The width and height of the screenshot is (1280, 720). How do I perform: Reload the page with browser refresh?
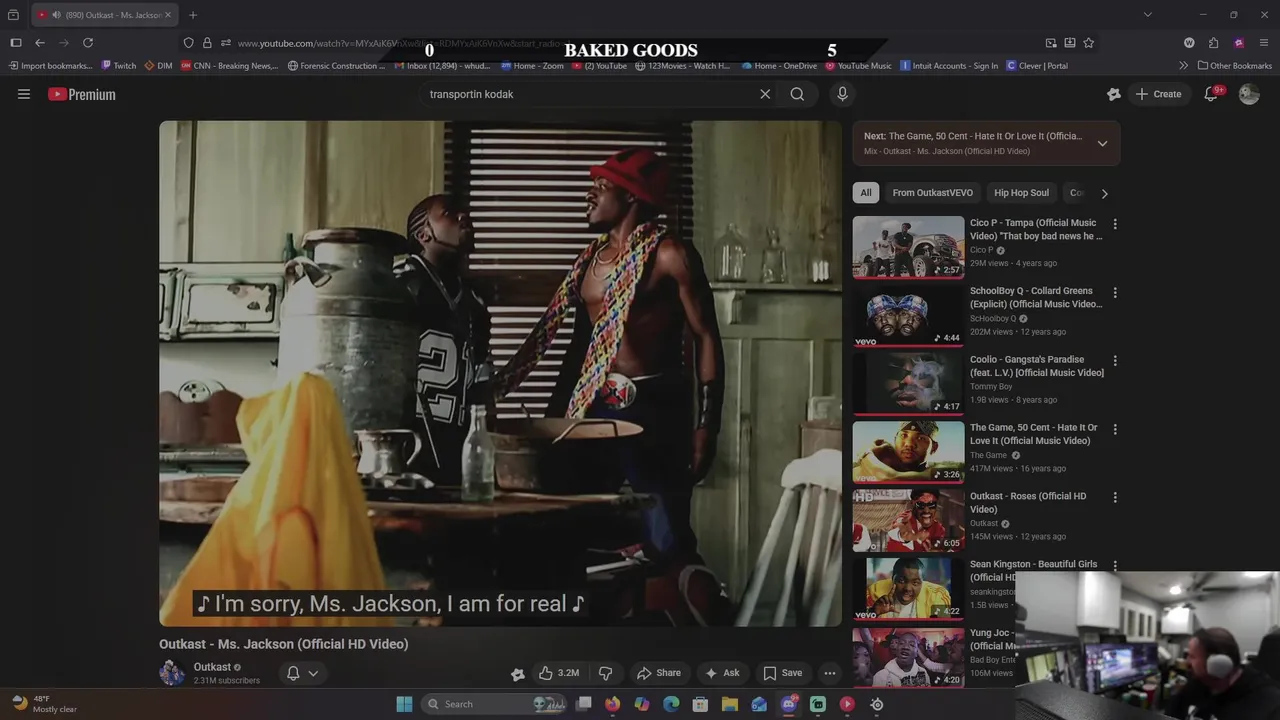click(x=88, y=43)
